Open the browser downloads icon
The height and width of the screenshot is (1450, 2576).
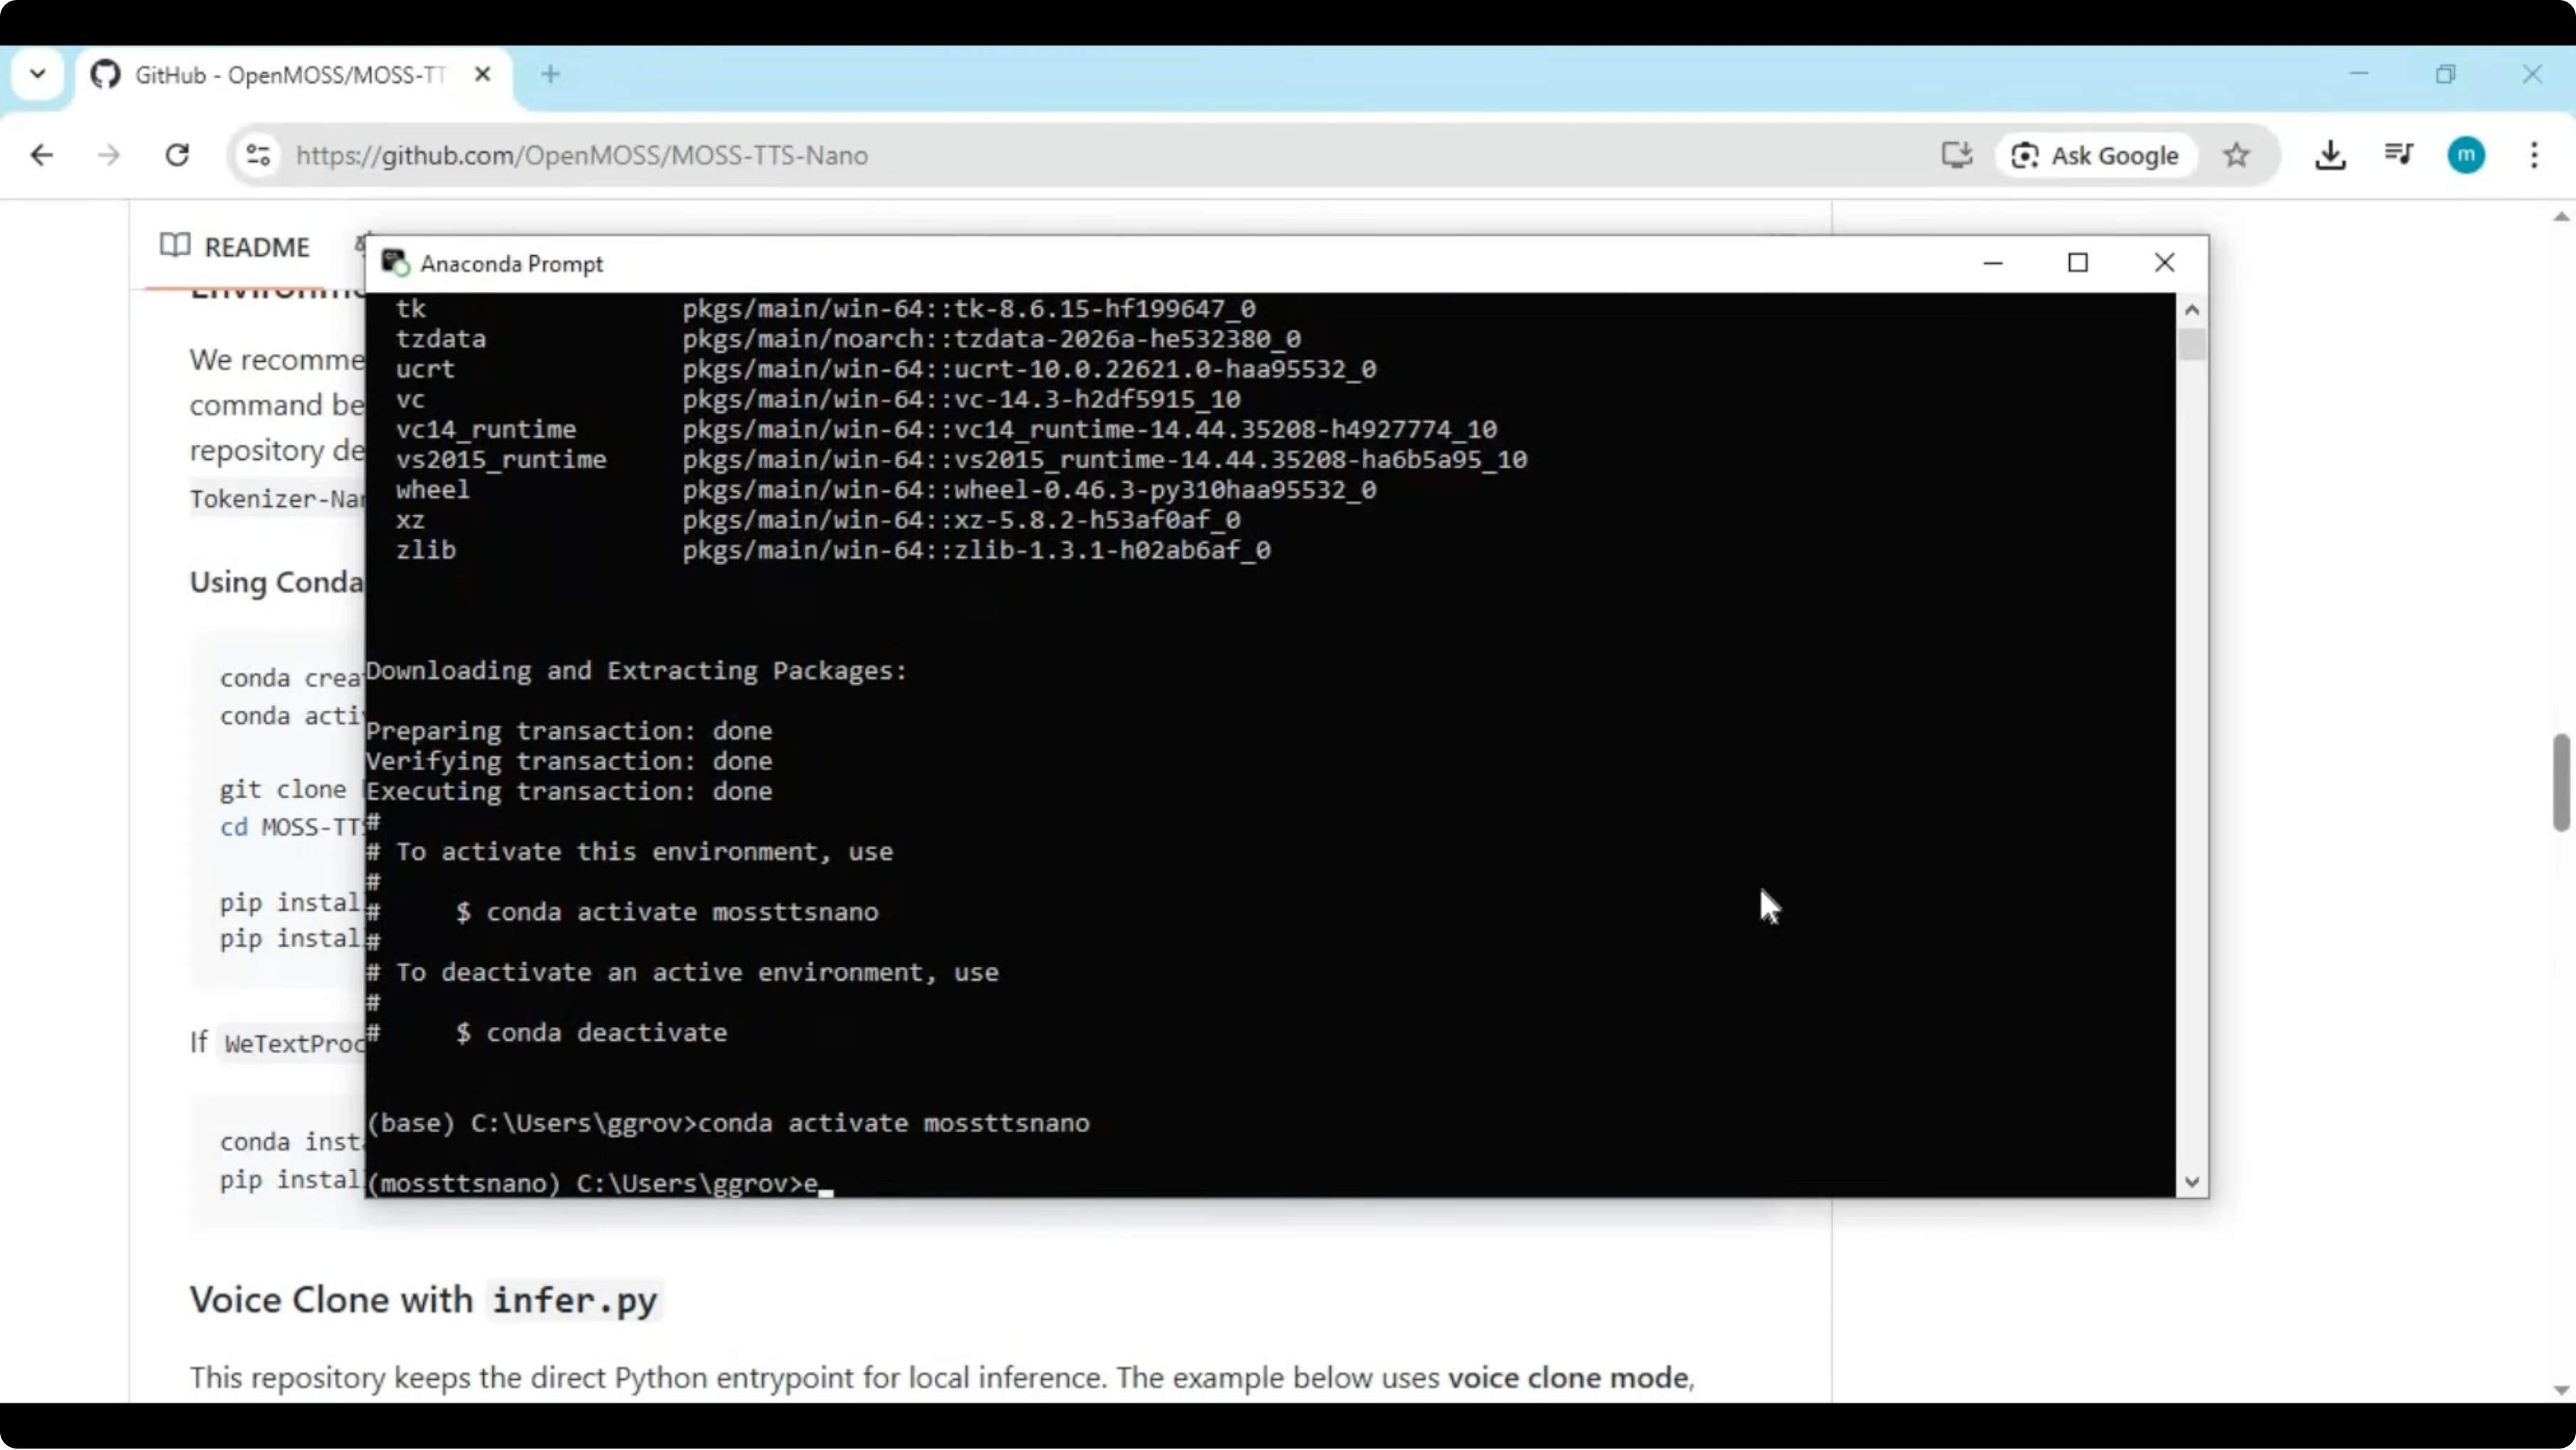pyautogui.click(x=2330, y=155)
